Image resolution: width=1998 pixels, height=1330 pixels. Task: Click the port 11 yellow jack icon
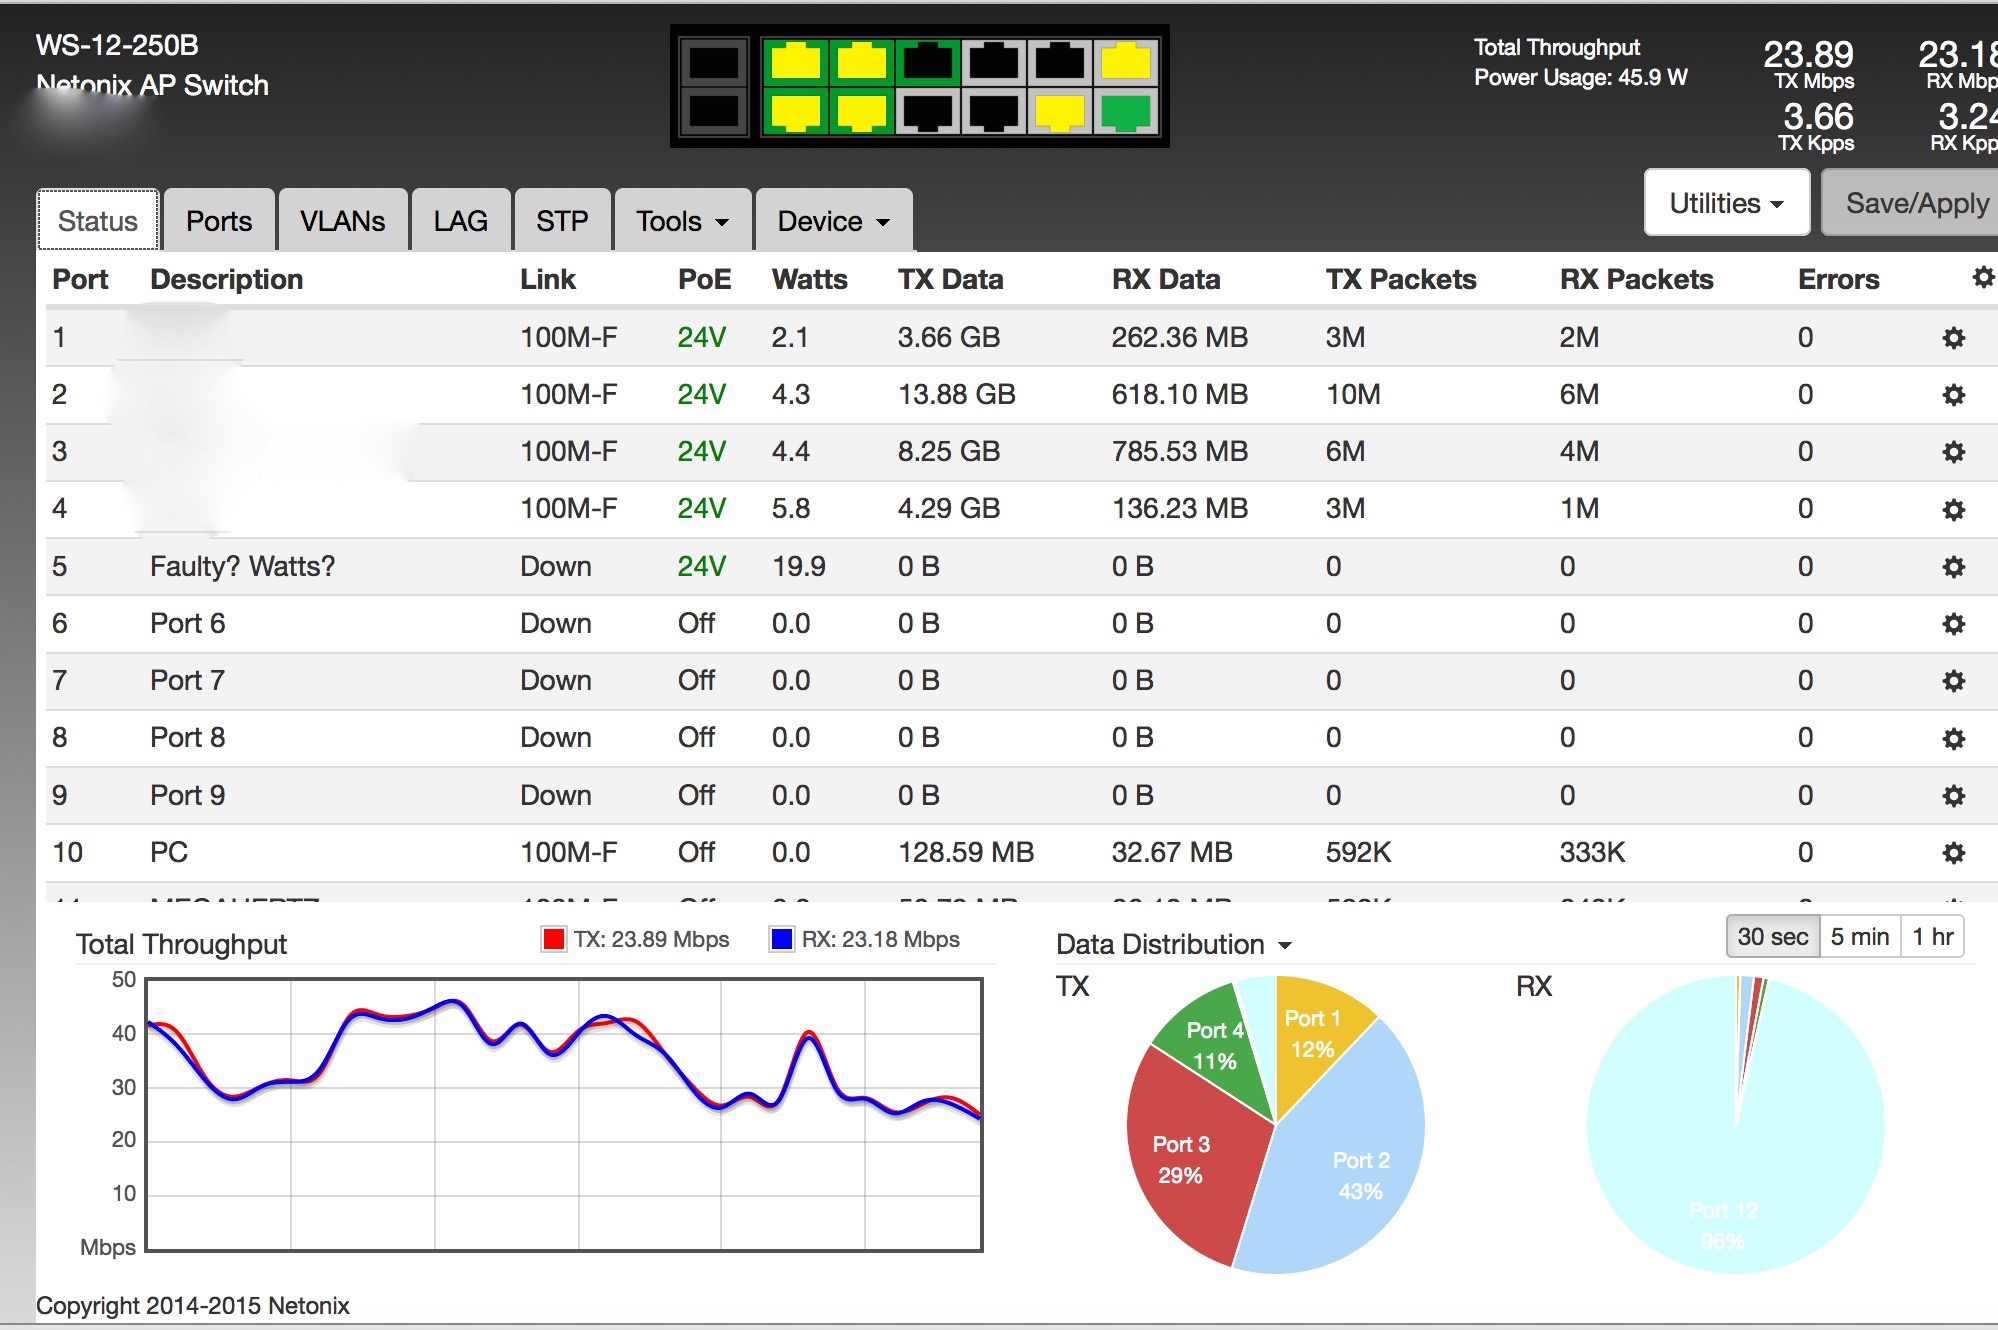1126,63
